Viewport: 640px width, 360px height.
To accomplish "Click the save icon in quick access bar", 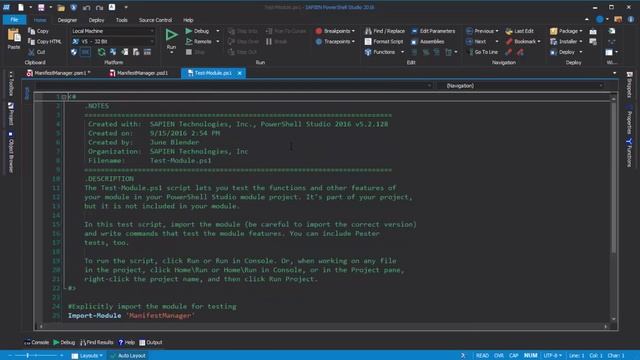I will 41,7.
